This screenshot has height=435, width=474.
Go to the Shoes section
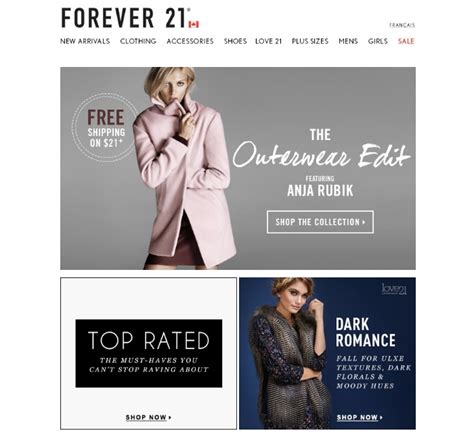click(235, 41)
